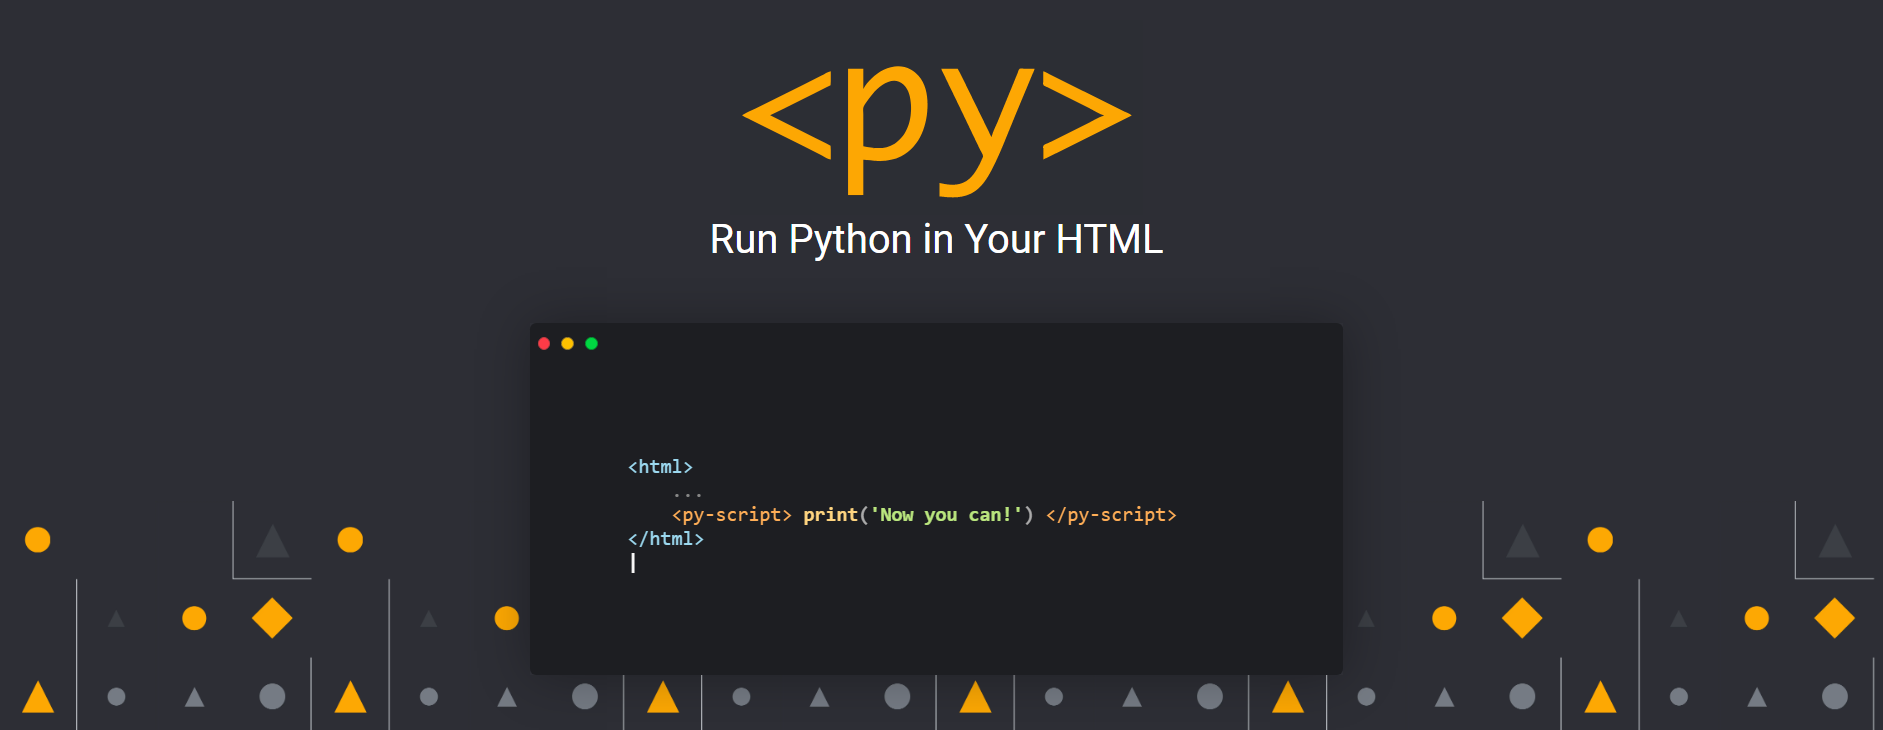Click the "Run Python in Your HTML" heading
1883x730 pixels.
click(937, 240)
